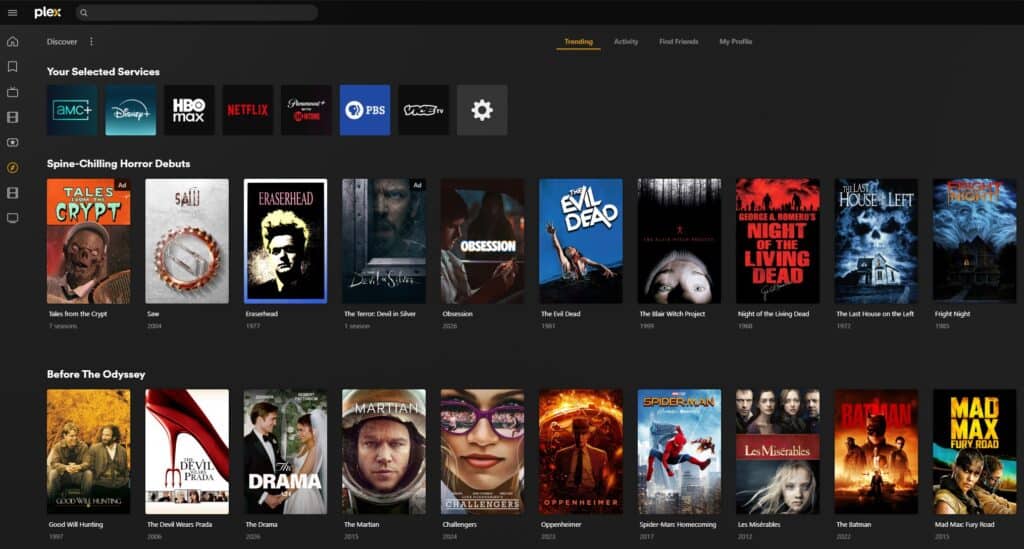This screenshot has height=549, width=1024.
Task: Click "Tales from the Crypt" title text
Action: point(78,314)
